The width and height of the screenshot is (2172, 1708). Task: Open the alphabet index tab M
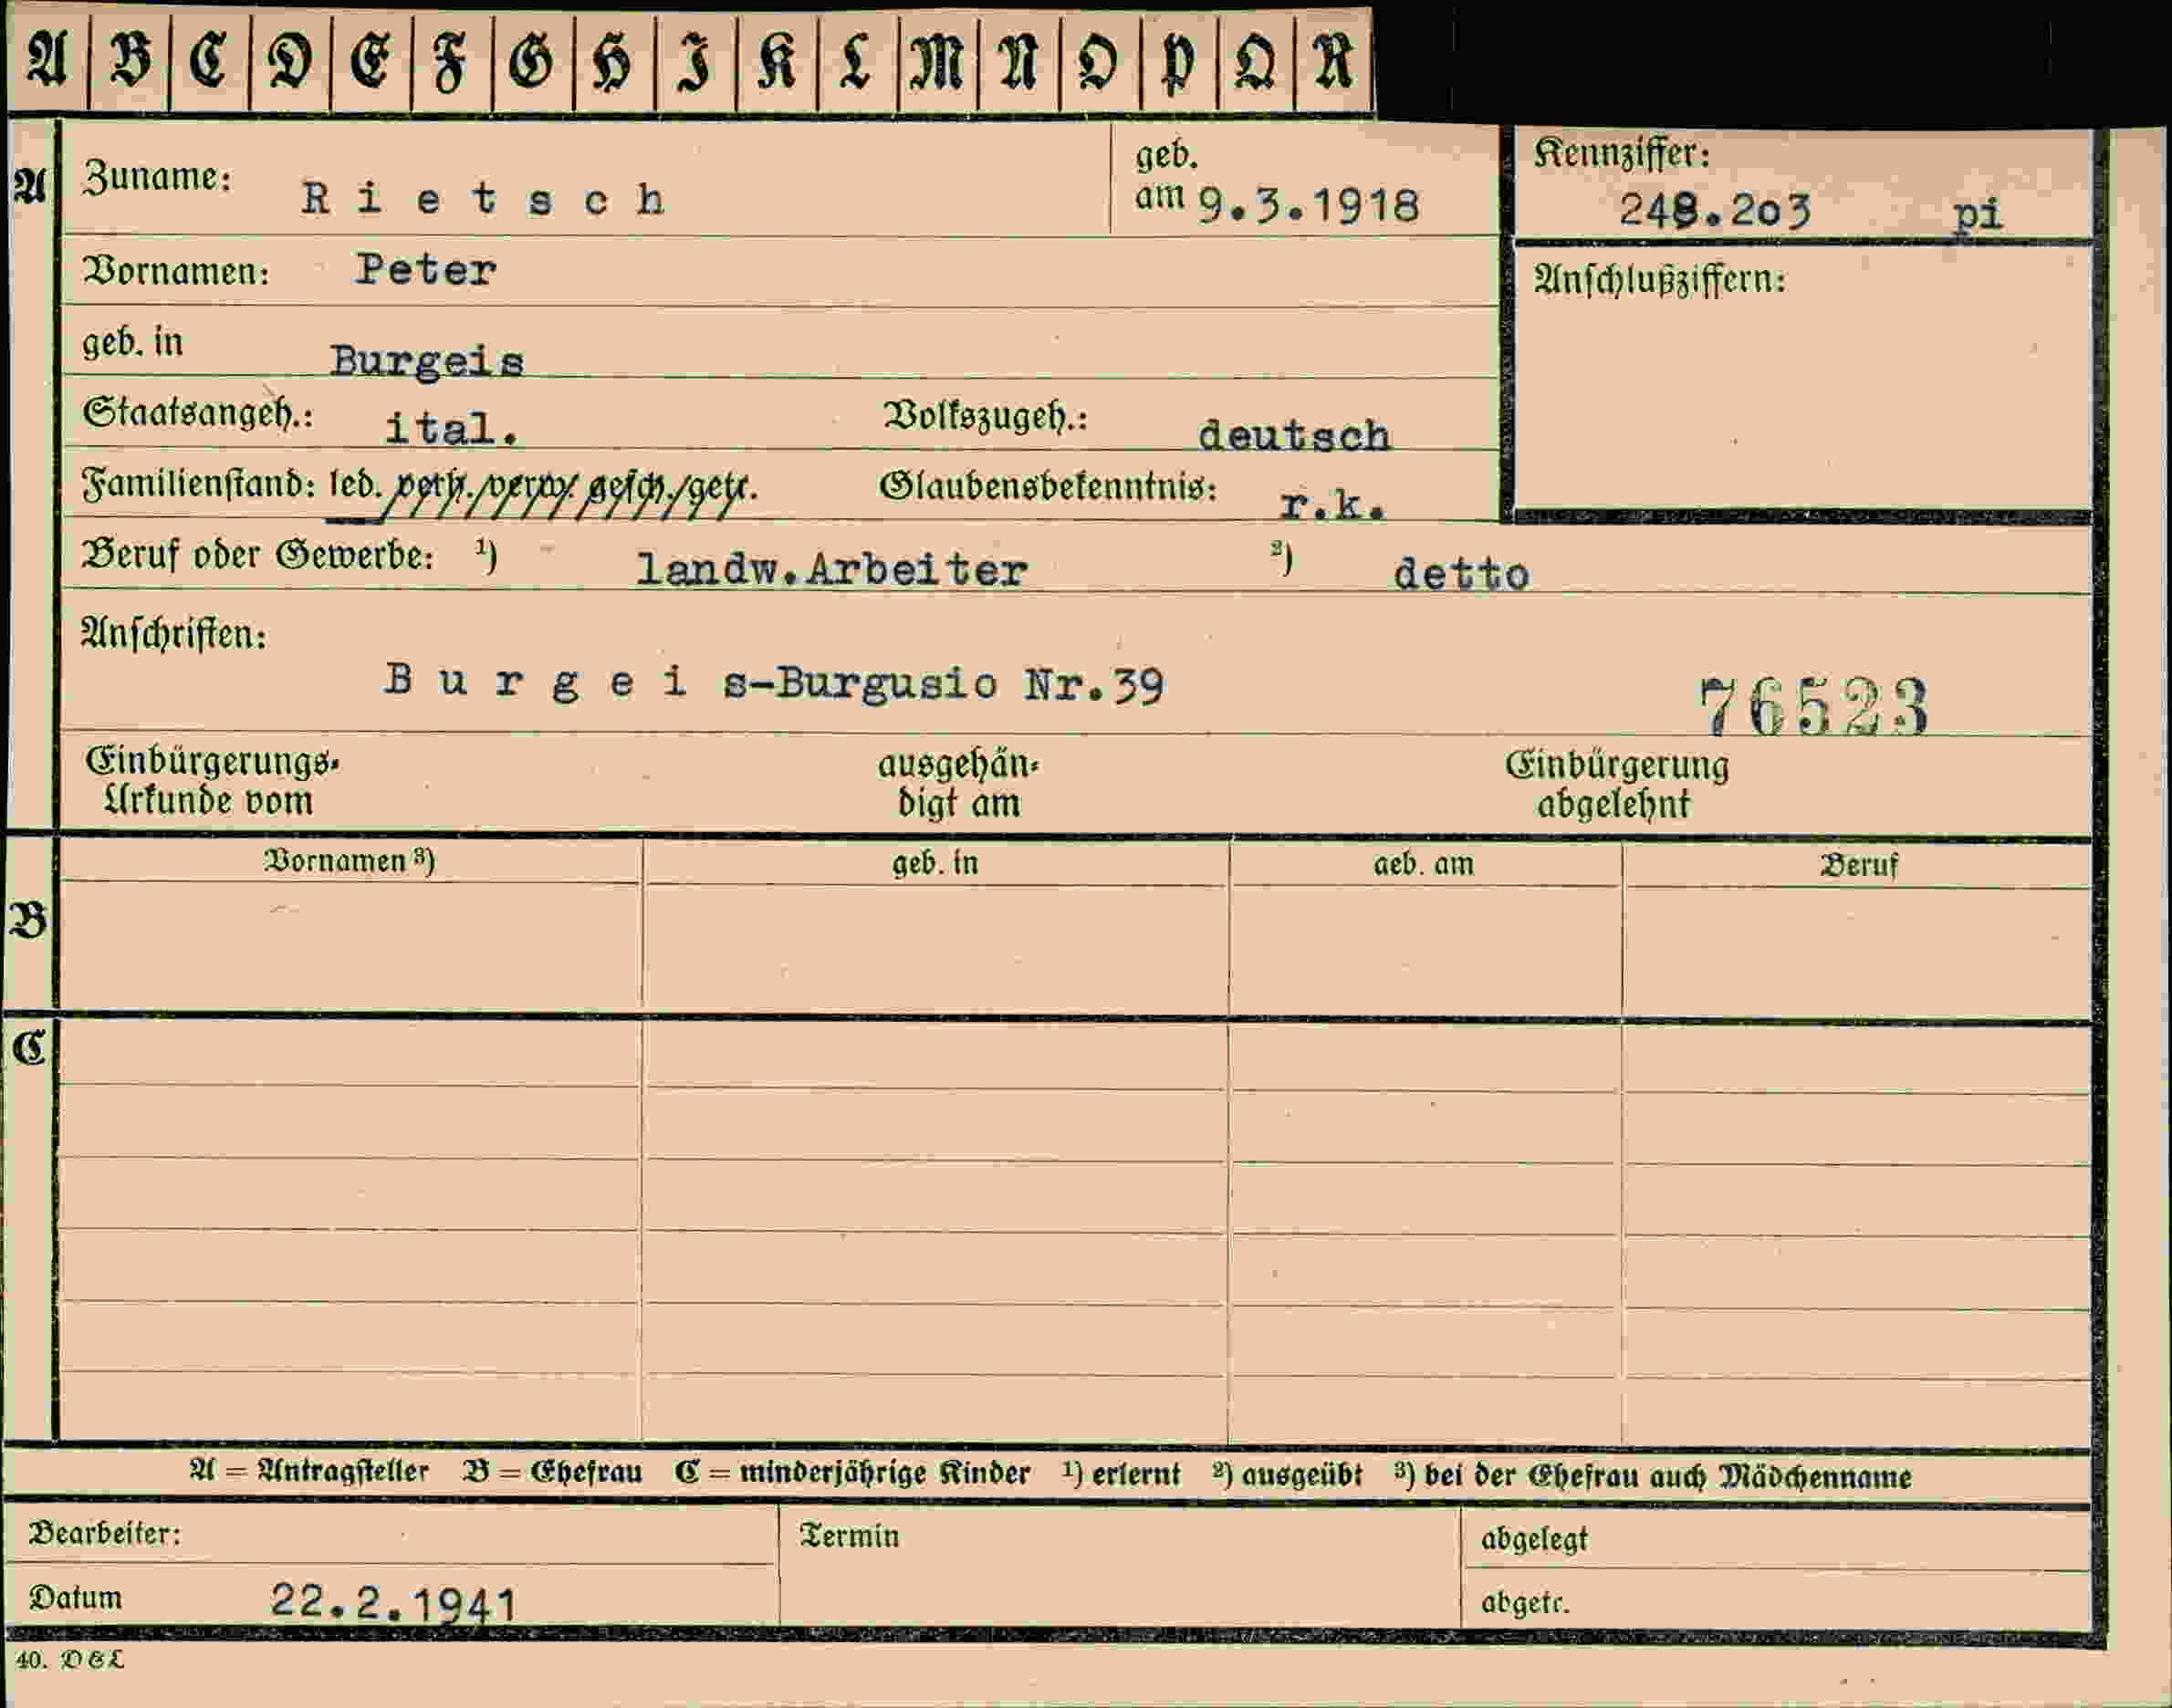[938, 62]
